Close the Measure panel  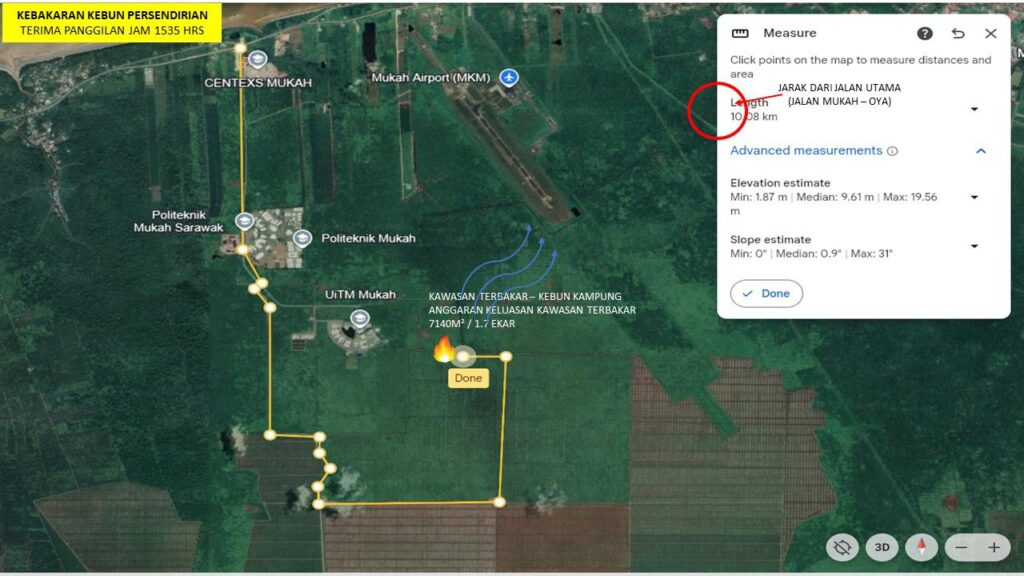click(x=991, y=33)
